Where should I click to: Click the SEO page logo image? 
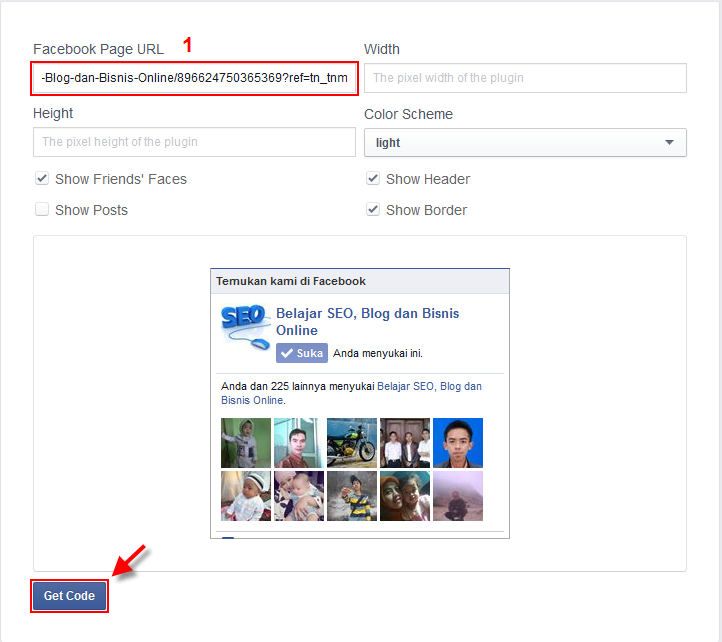pos(245,327)
